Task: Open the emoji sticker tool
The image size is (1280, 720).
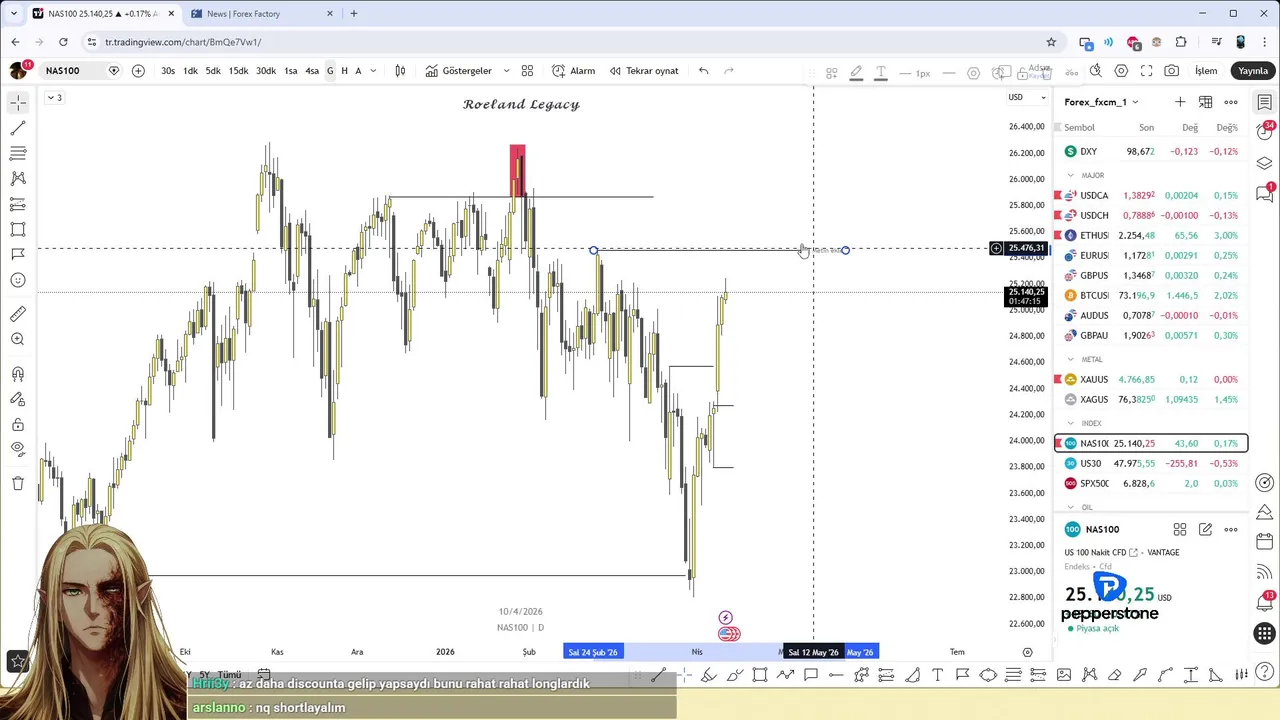Action: [18, 280]
